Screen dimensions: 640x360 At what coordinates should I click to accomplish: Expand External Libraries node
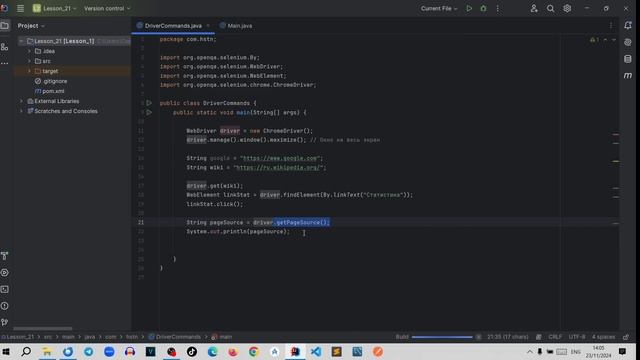(21, 101)
